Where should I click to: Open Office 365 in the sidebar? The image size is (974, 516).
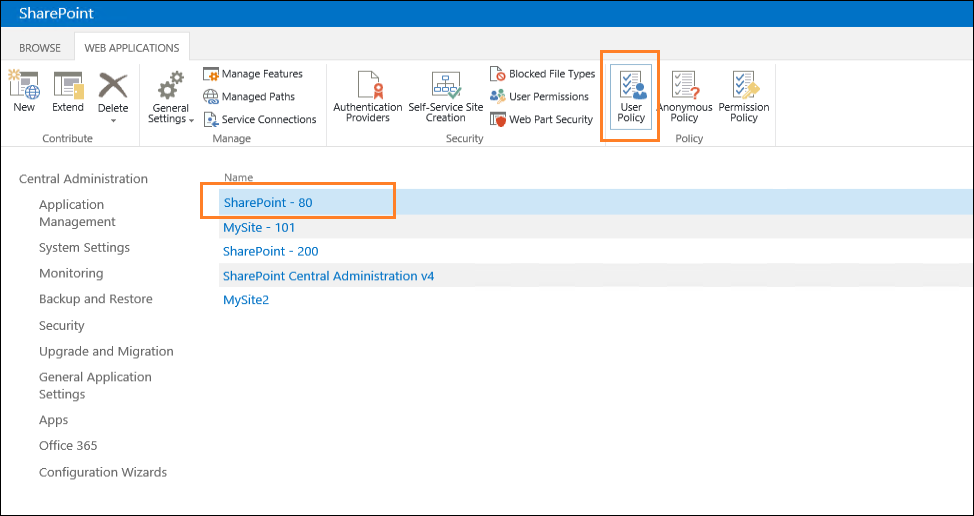(x=68, y=445)
